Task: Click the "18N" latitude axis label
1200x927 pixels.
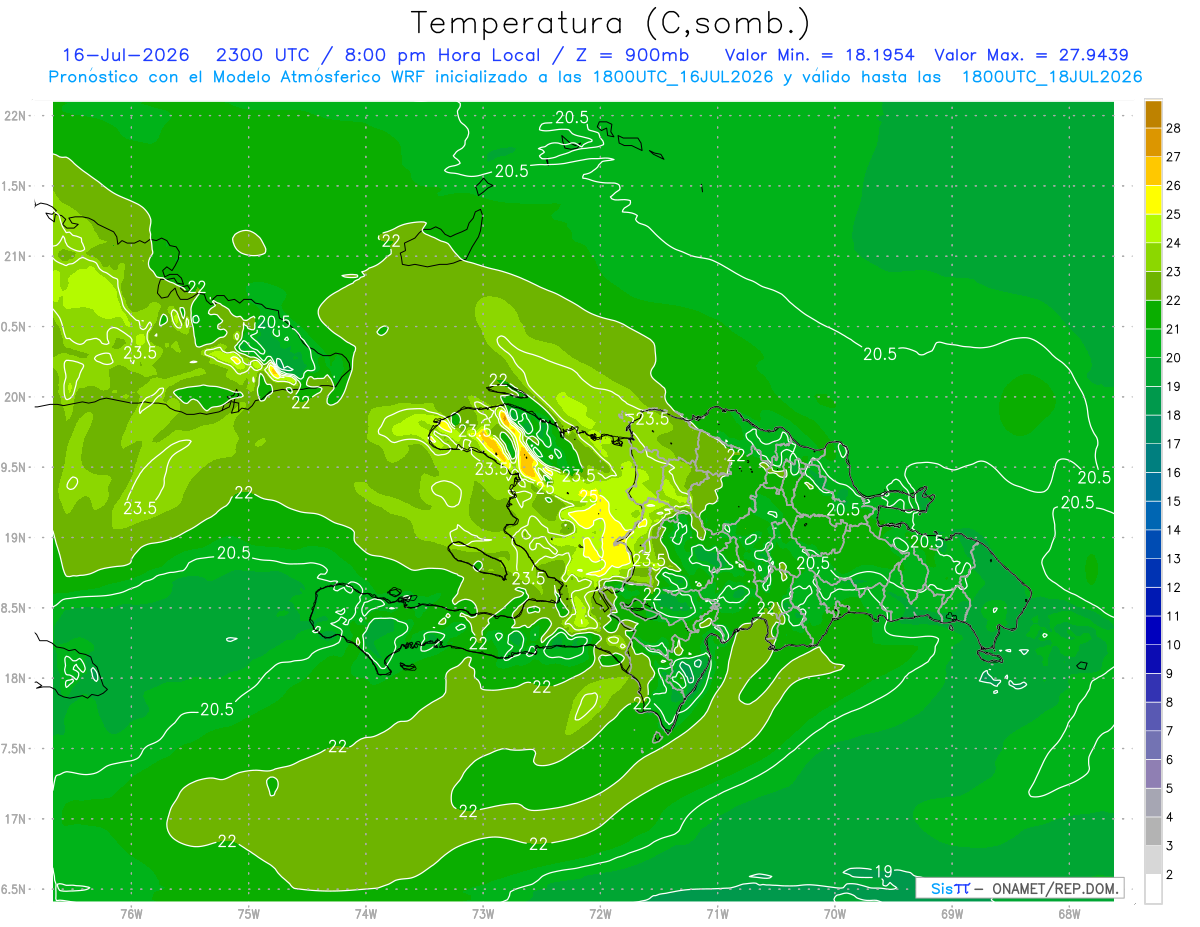Action: tap(17, 678)
